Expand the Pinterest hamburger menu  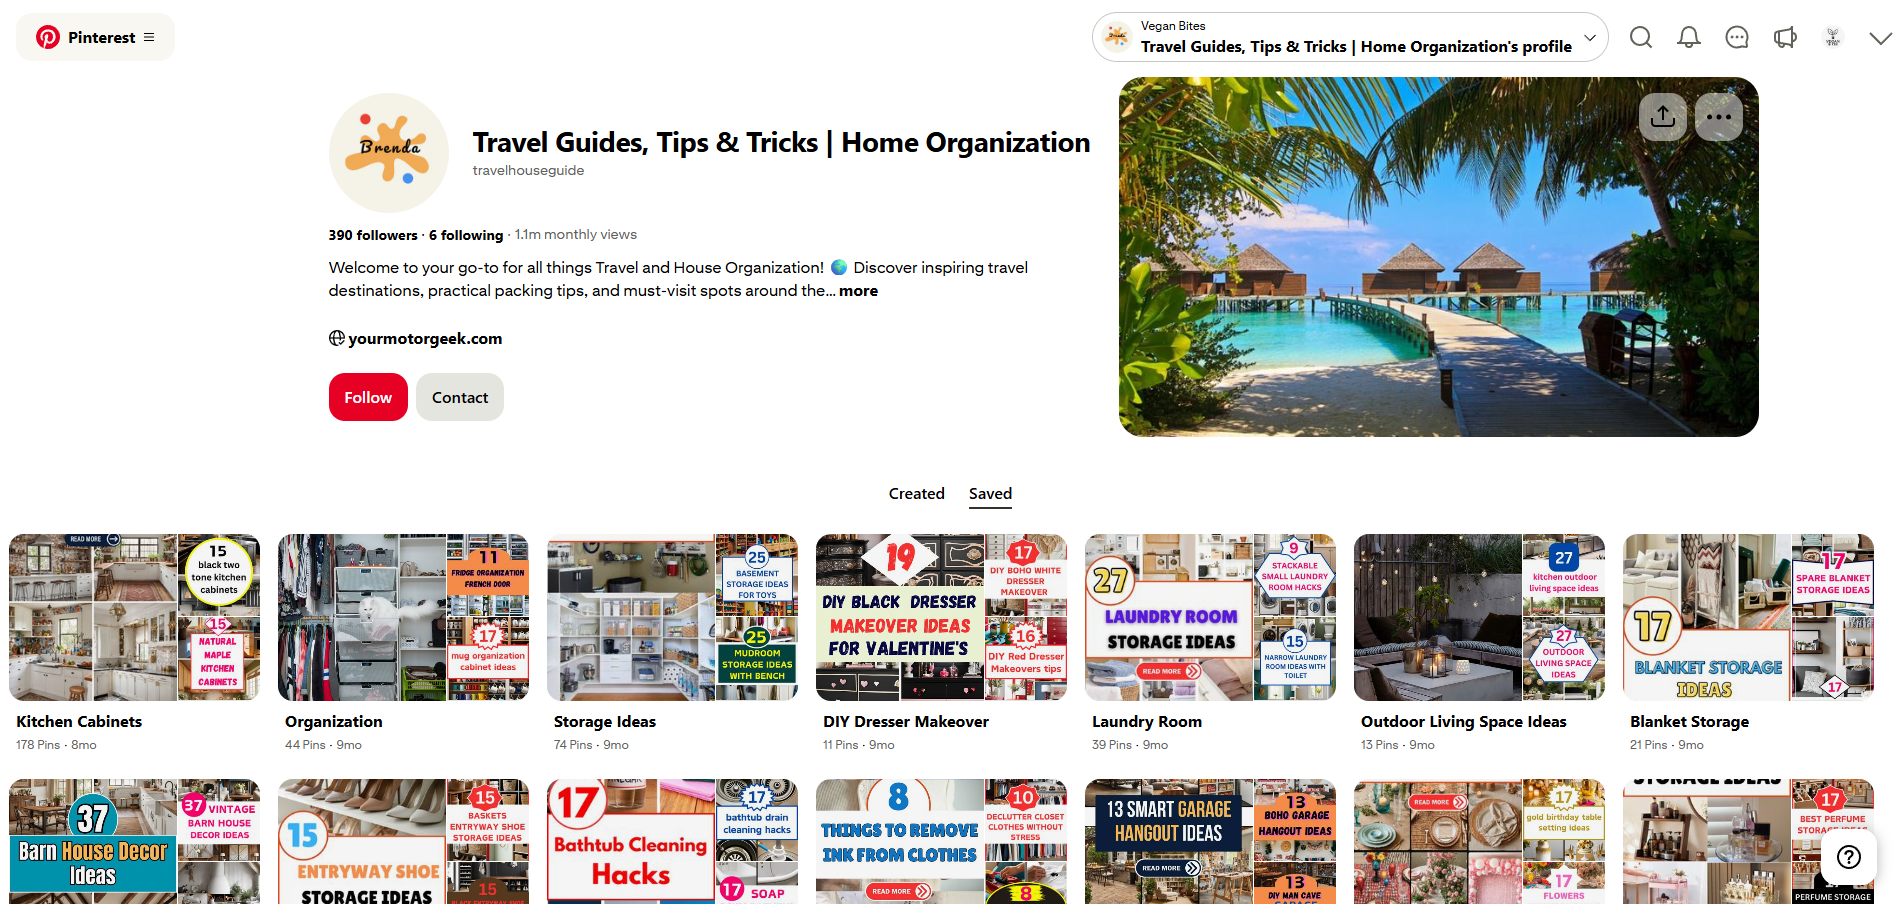pyautogui.click(x=149, y=37)
